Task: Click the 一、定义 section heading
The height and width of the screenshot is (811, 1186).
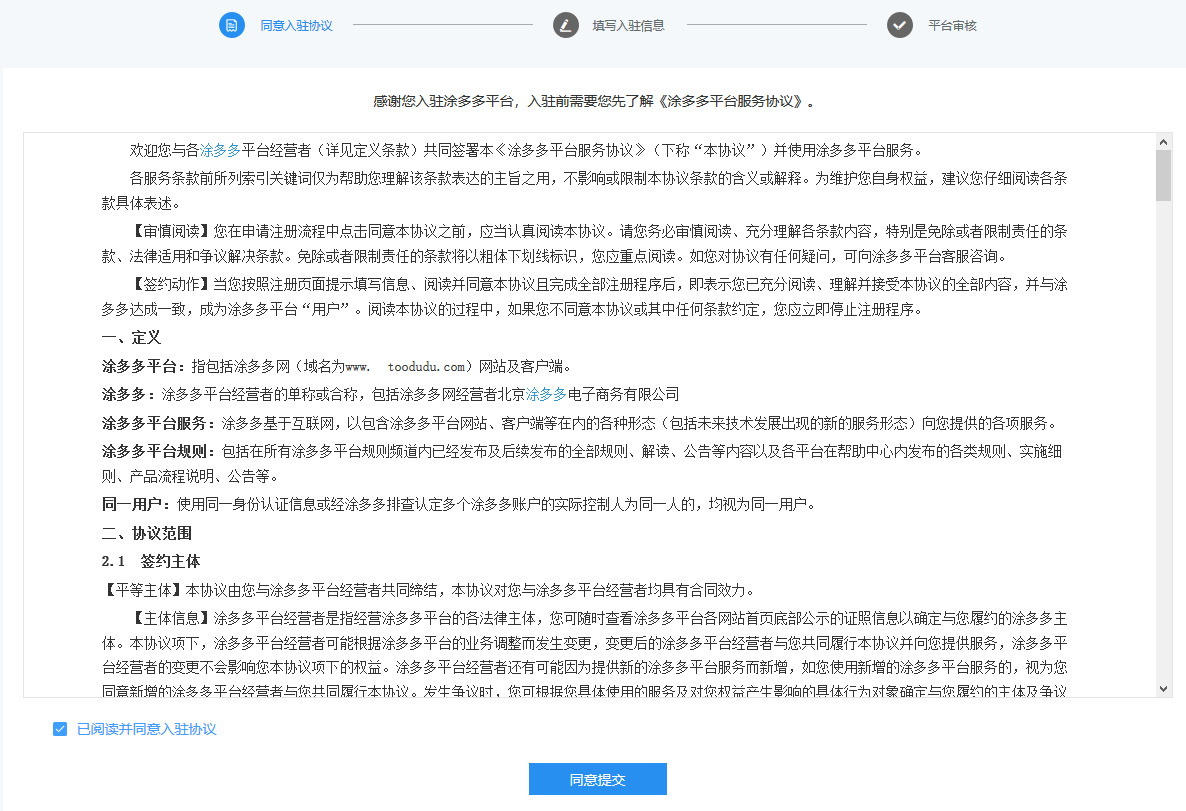Action: click(x=131, y=338)
